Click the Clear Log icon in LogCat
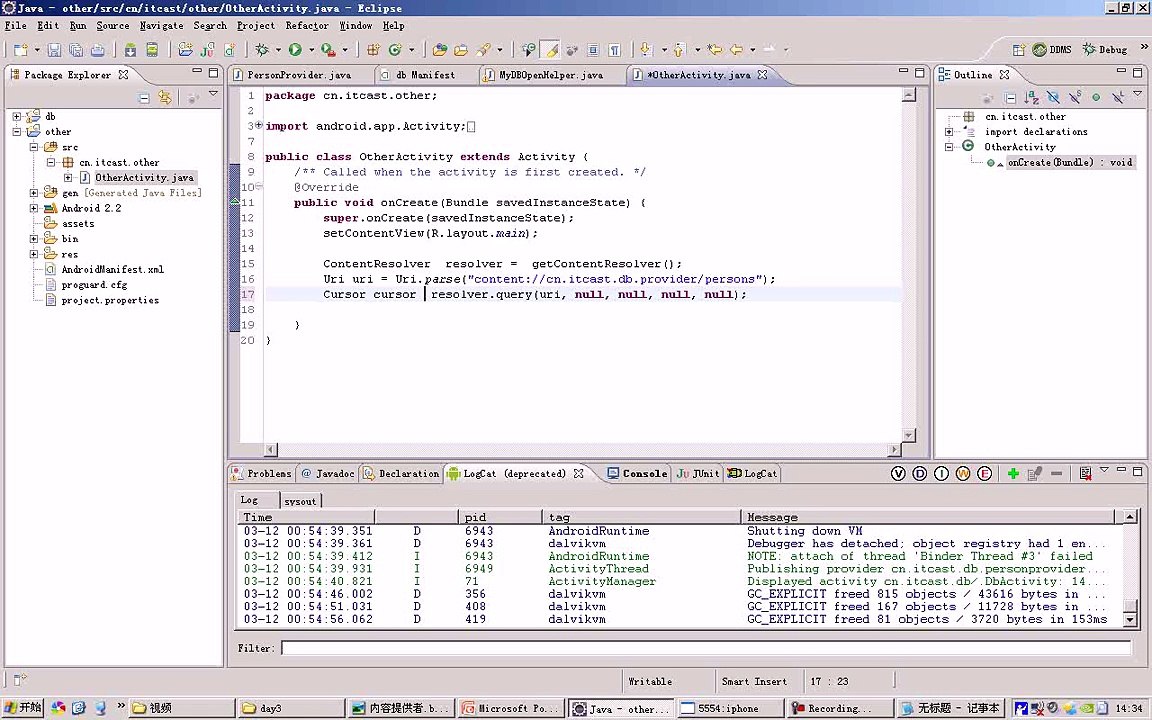The width and height of the screenshot is (1152, 720). (1085, 474)
